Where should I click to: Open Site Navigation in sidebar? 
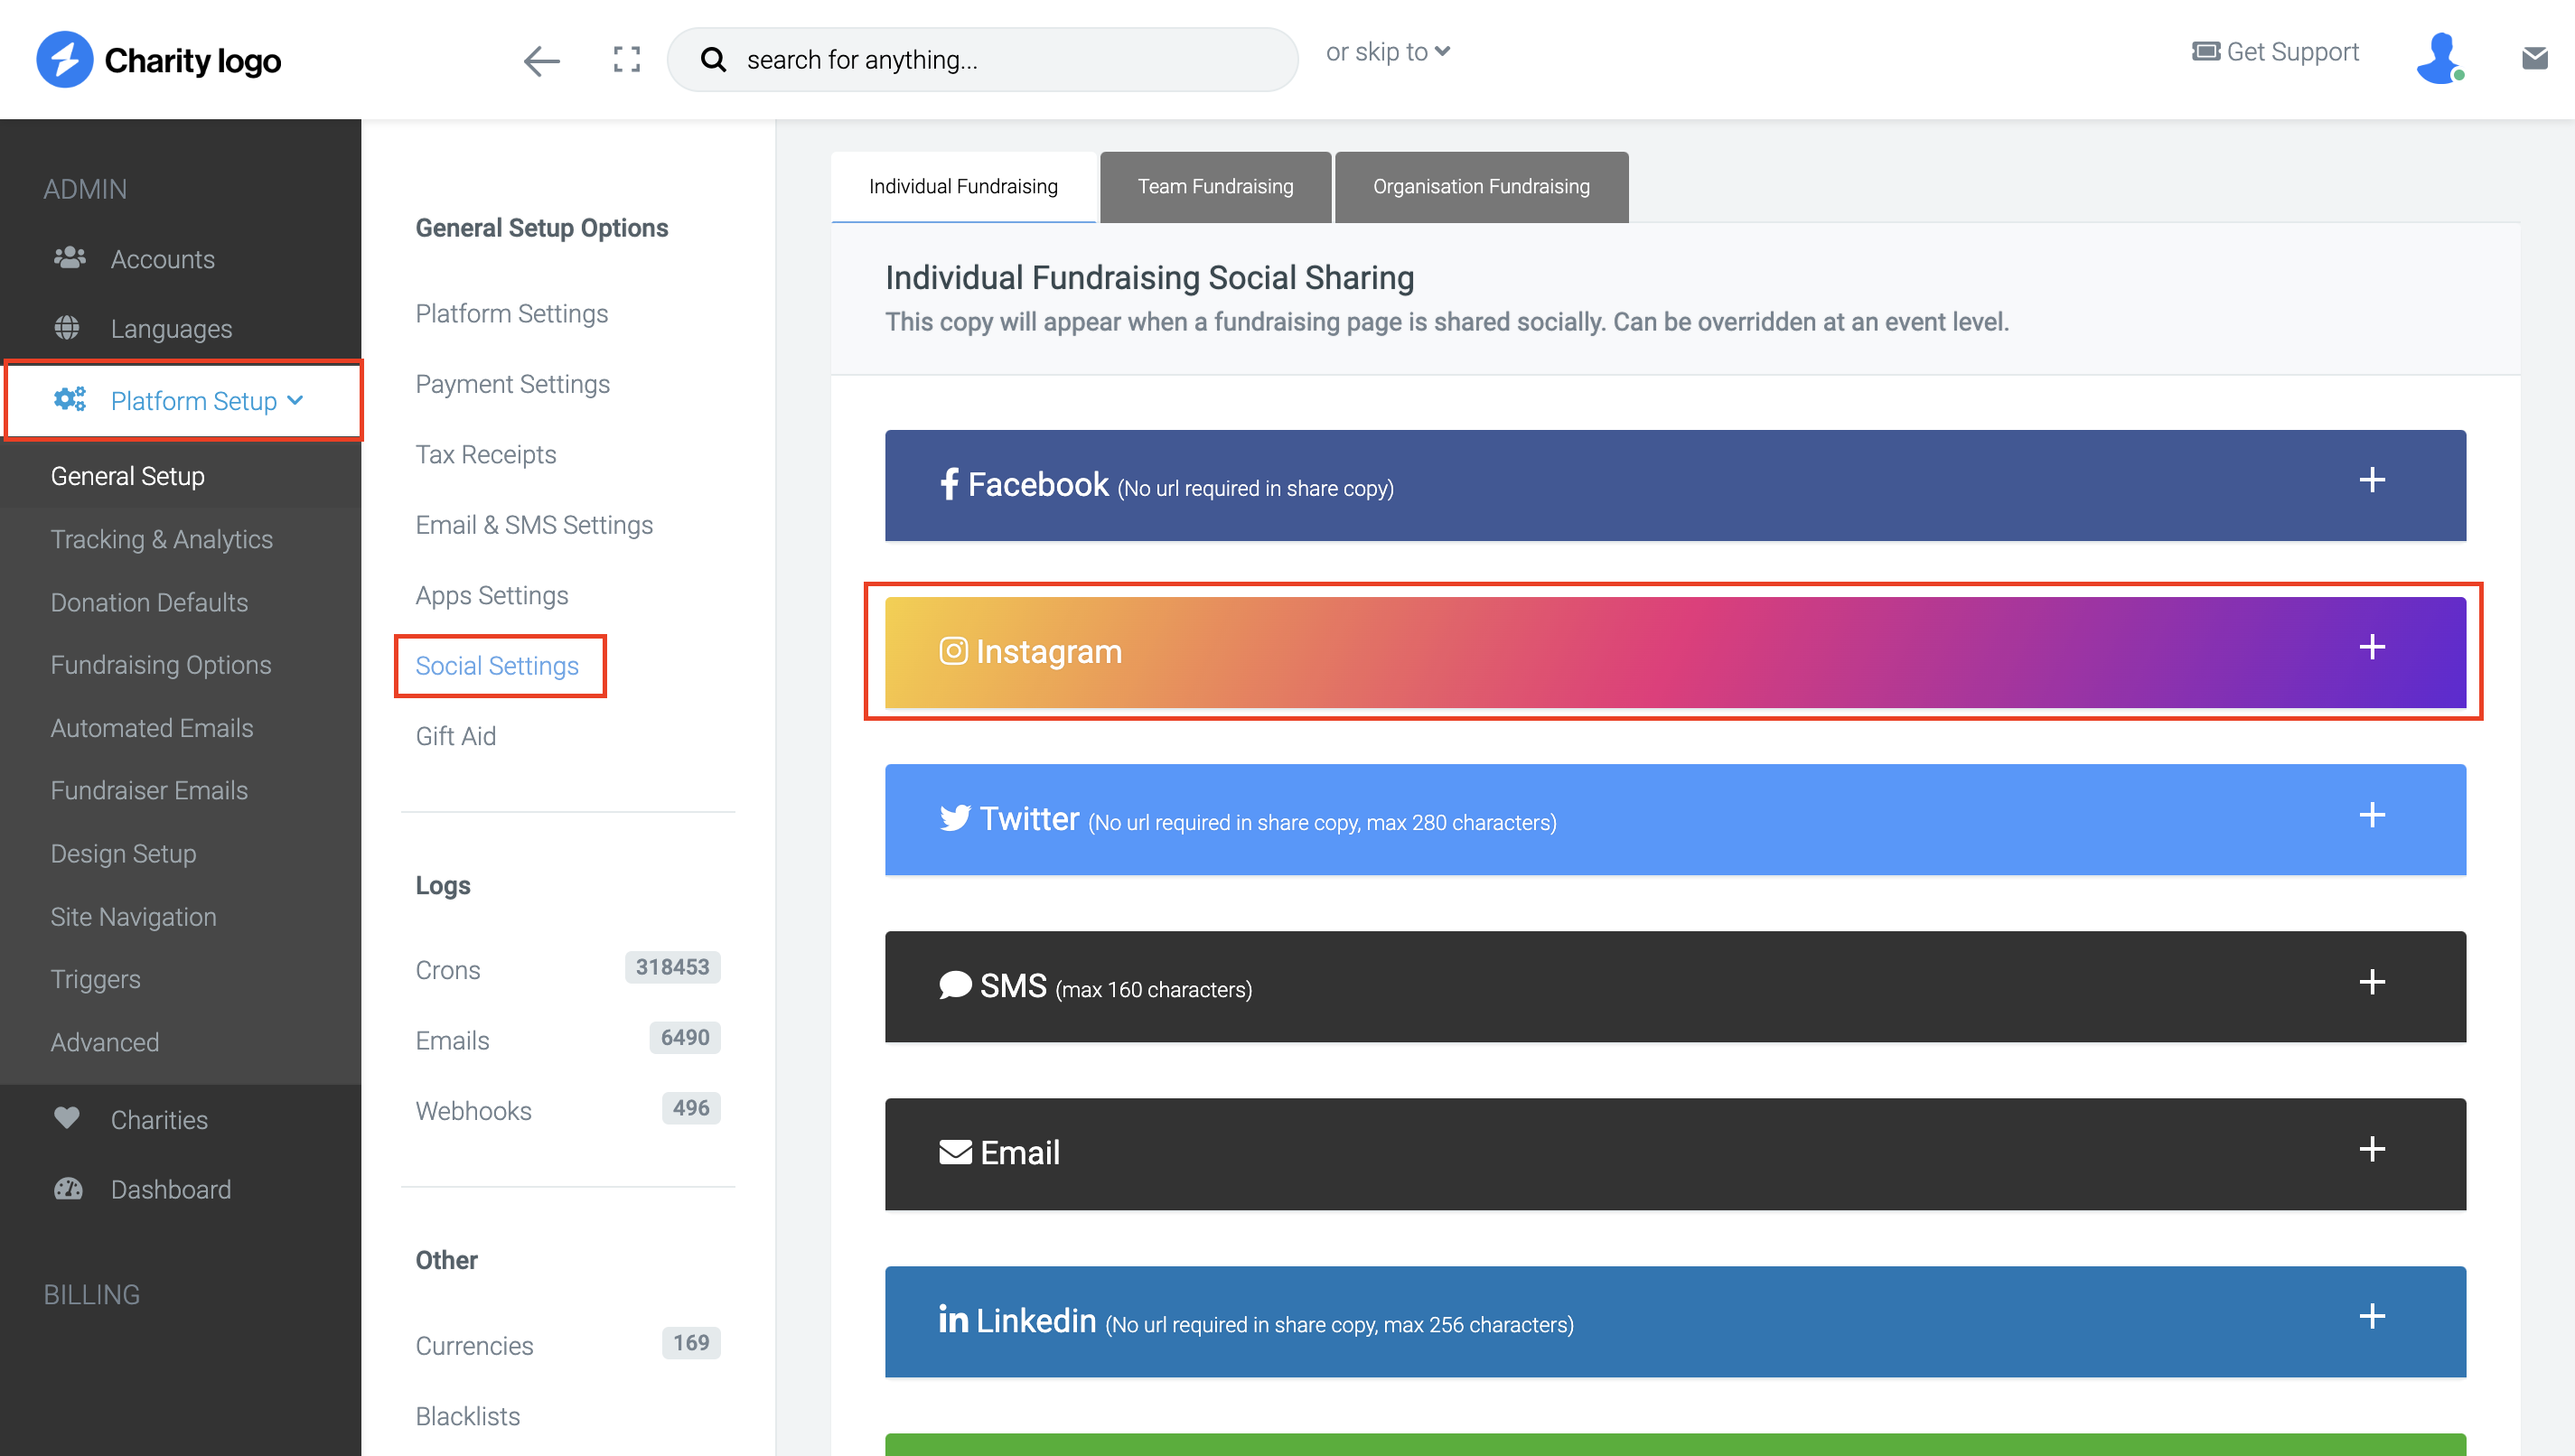click(133, 916)
